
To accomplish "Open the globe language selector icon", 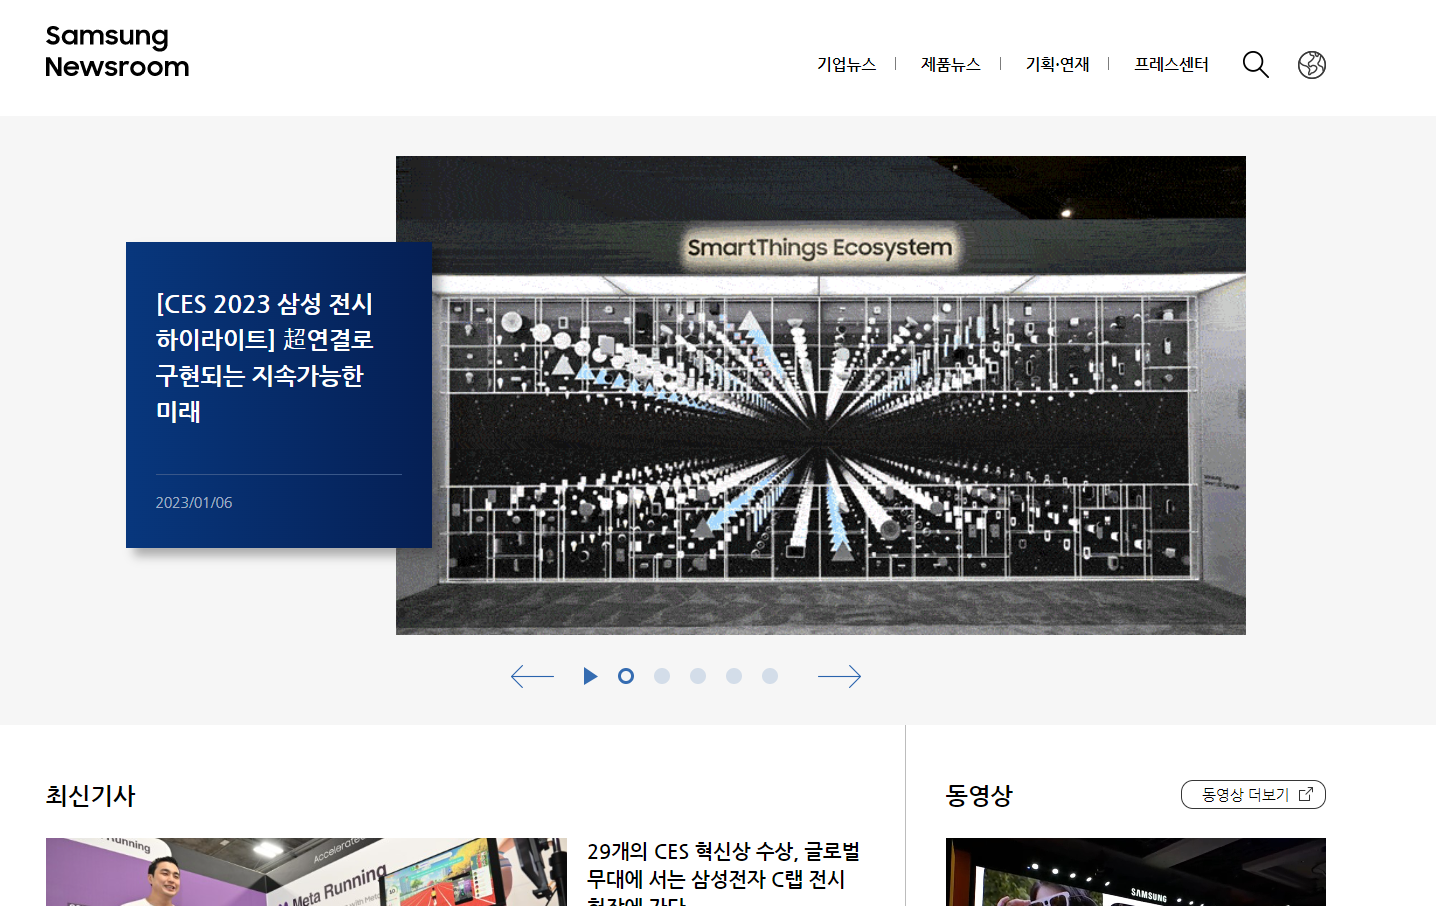I will point(1312,65).
